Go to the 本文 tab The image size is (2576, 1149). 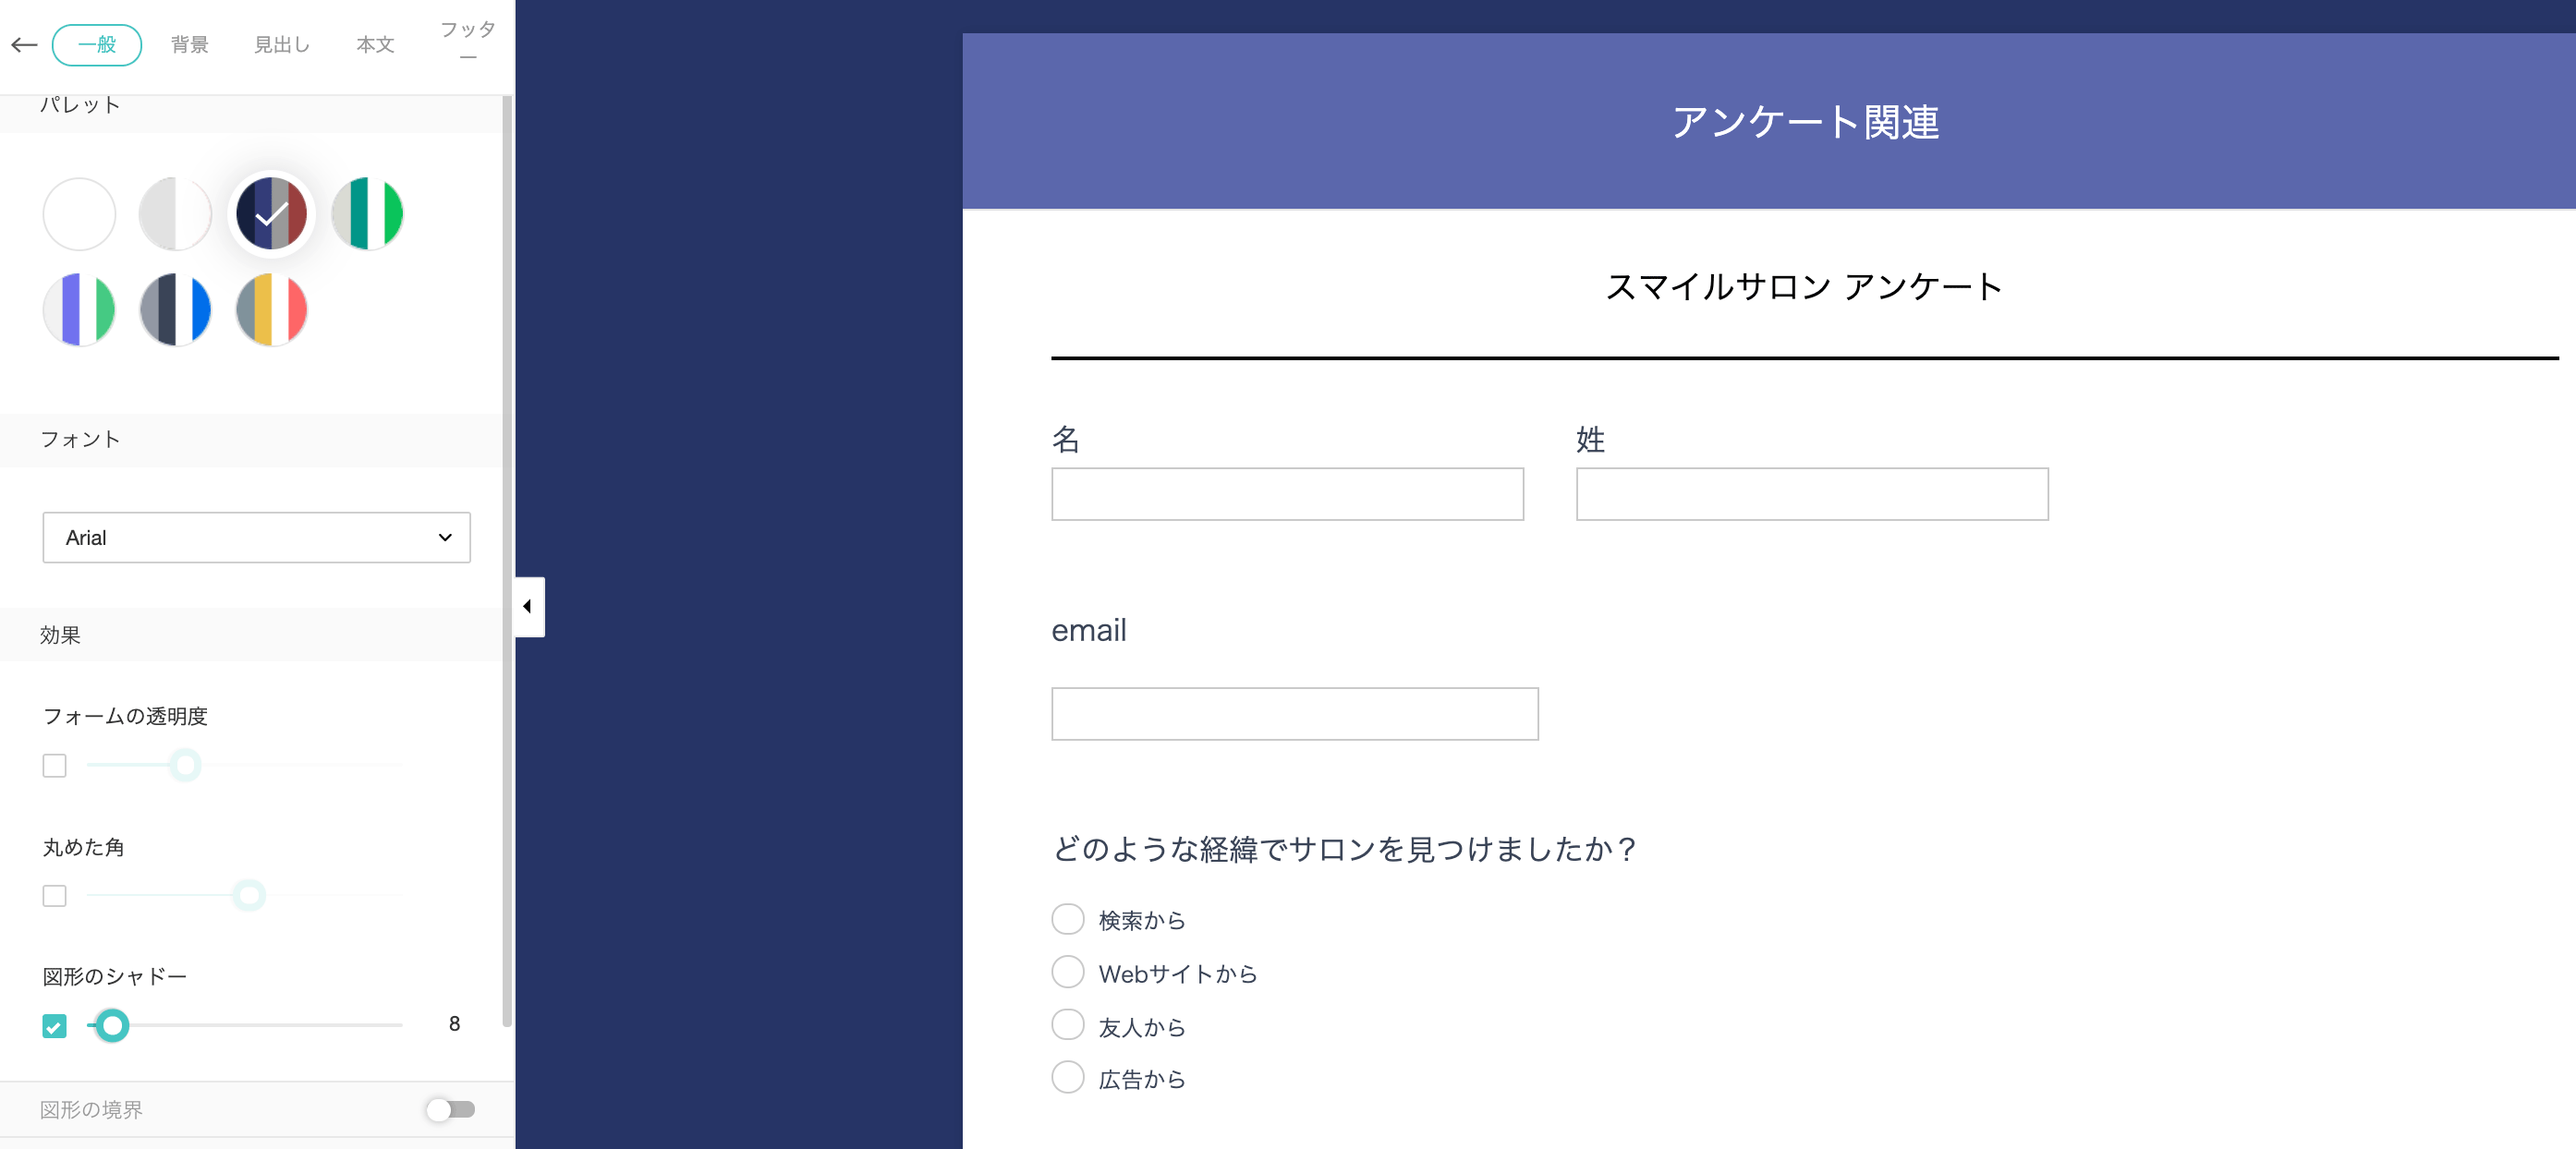375,45
